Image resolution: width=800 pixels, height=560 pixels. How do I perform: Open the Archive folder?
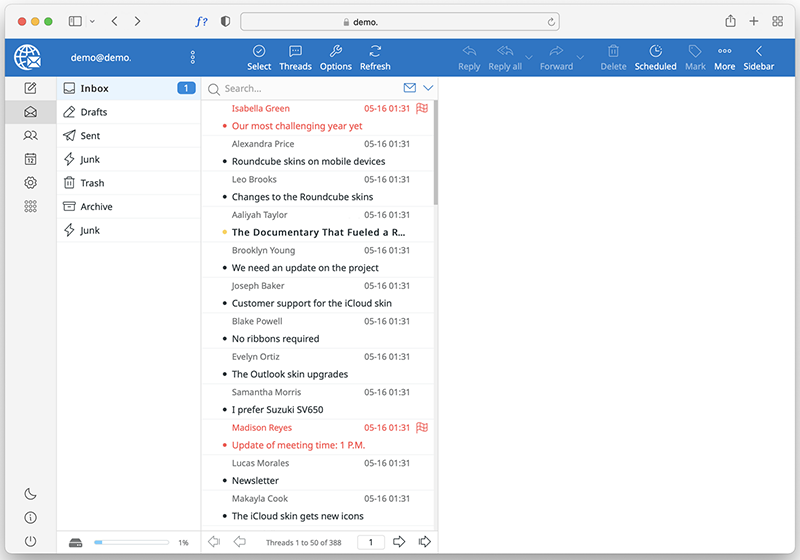coord(96,207)
